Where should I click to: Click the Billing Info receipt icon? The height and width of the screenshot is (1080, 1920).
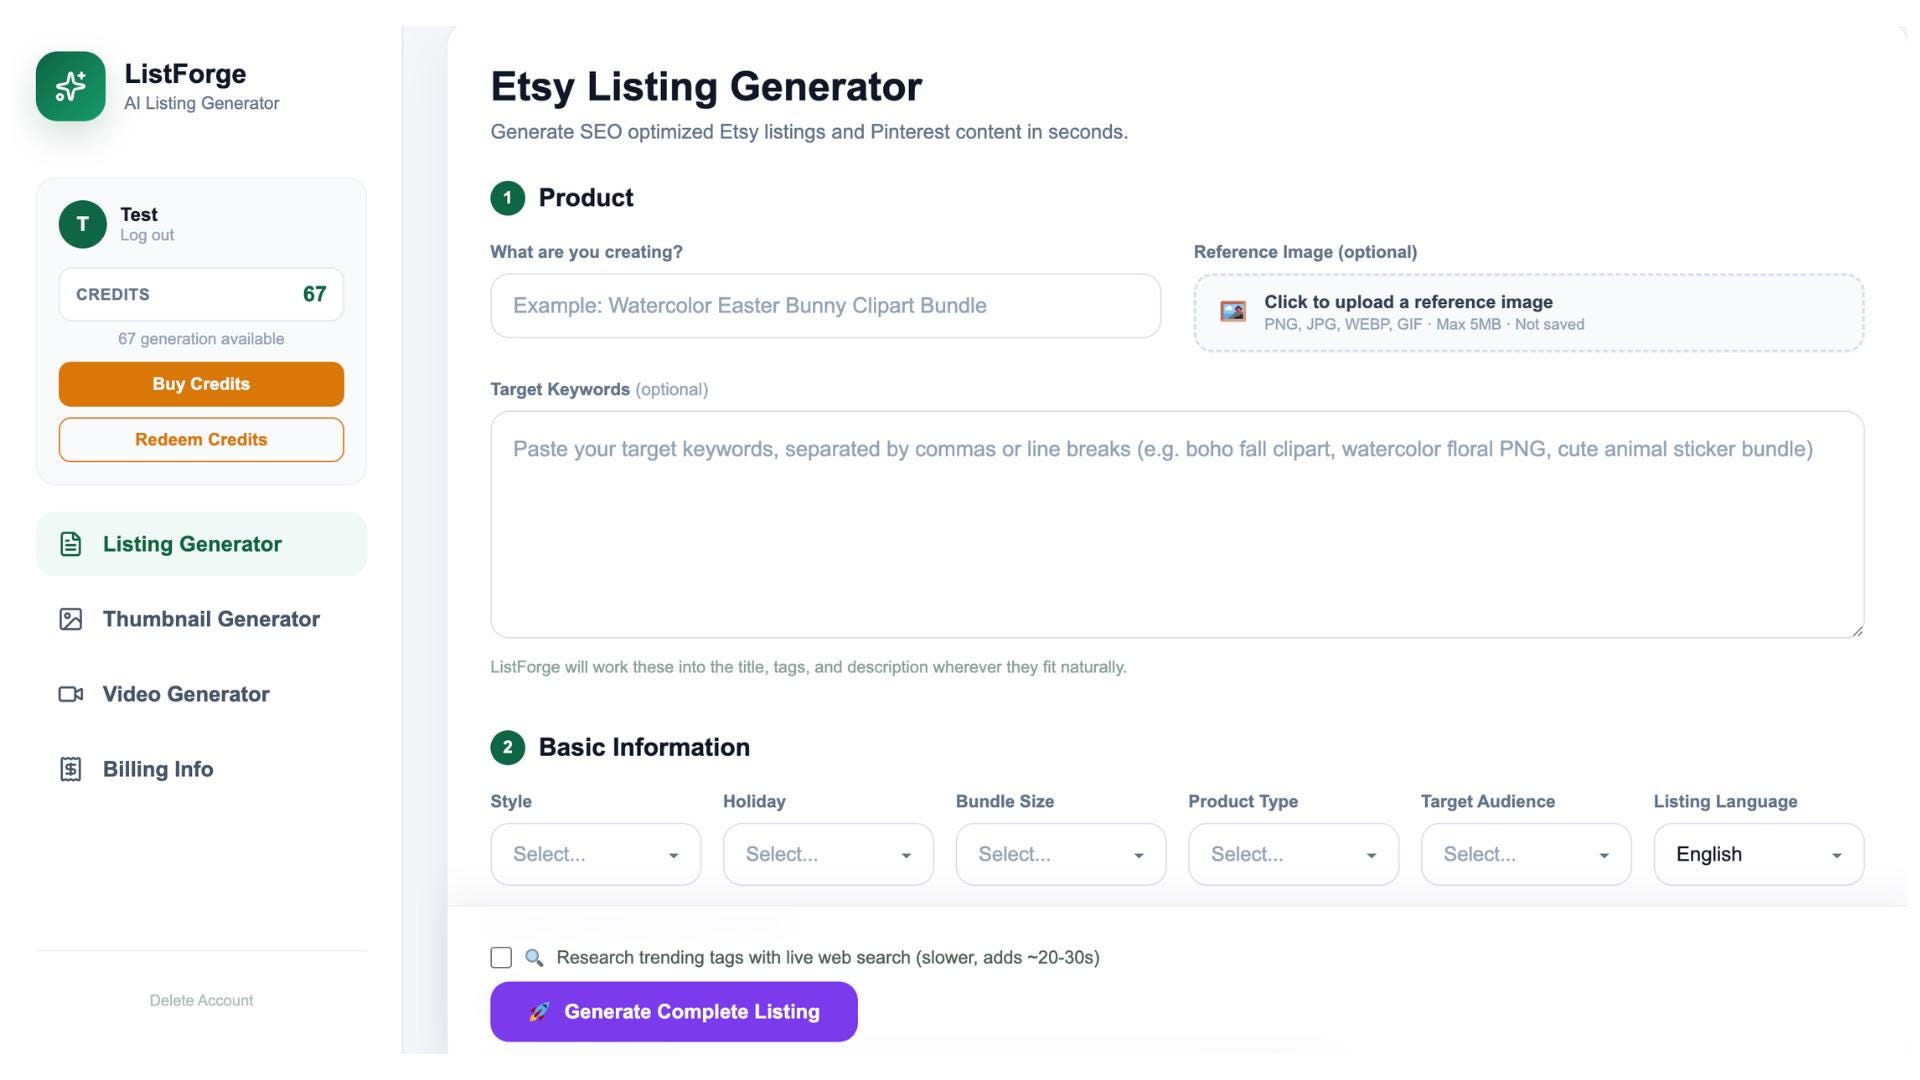point(70,769)
